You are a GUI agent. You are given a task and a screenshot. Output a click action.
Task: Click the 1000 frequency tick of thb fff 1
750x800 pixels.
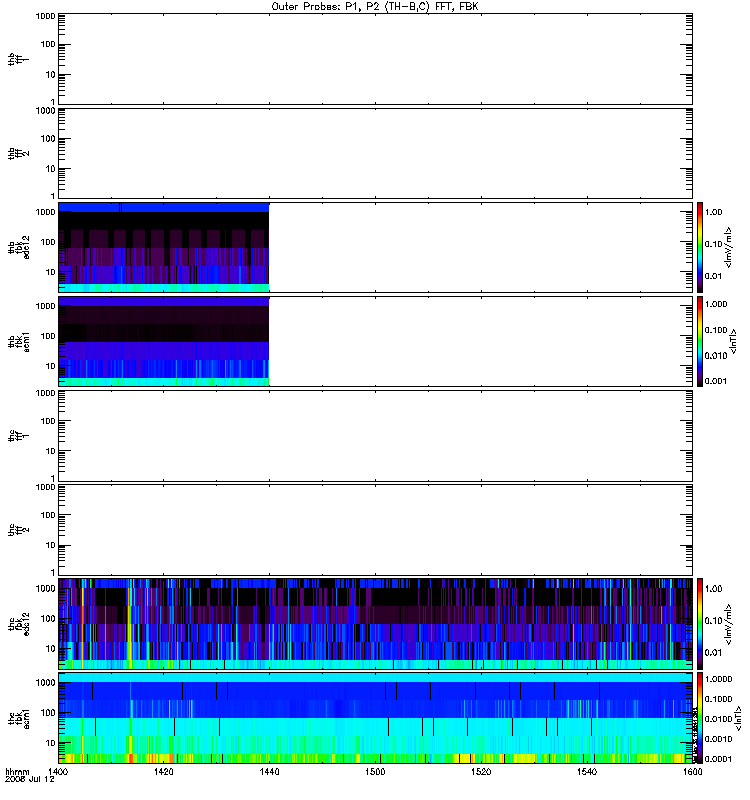click(45, 16)
